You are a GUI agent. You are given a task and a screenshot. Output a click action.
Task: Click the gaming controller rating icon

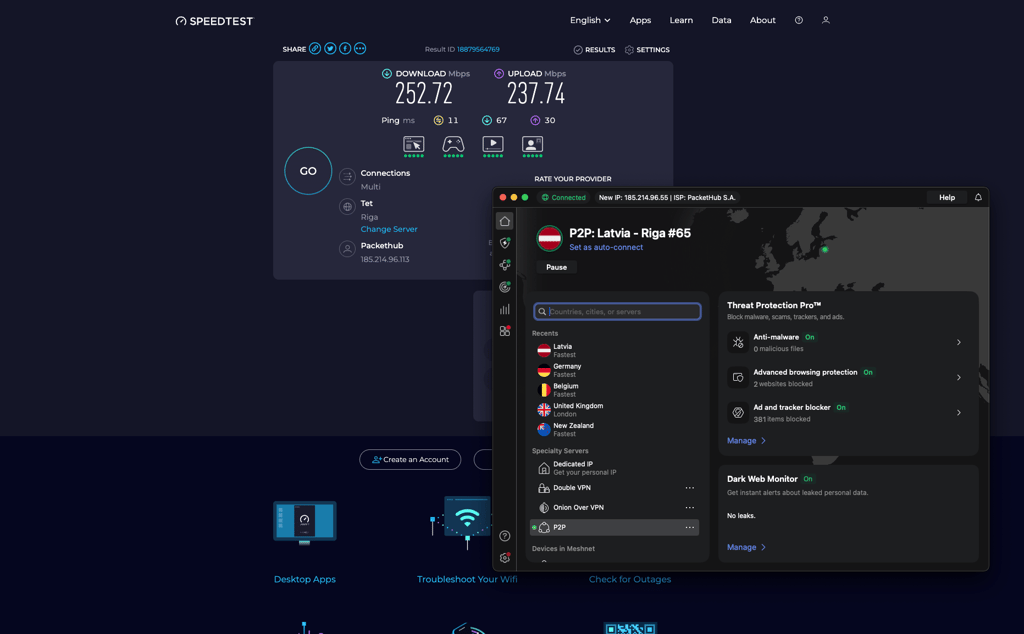pos(453,146)
